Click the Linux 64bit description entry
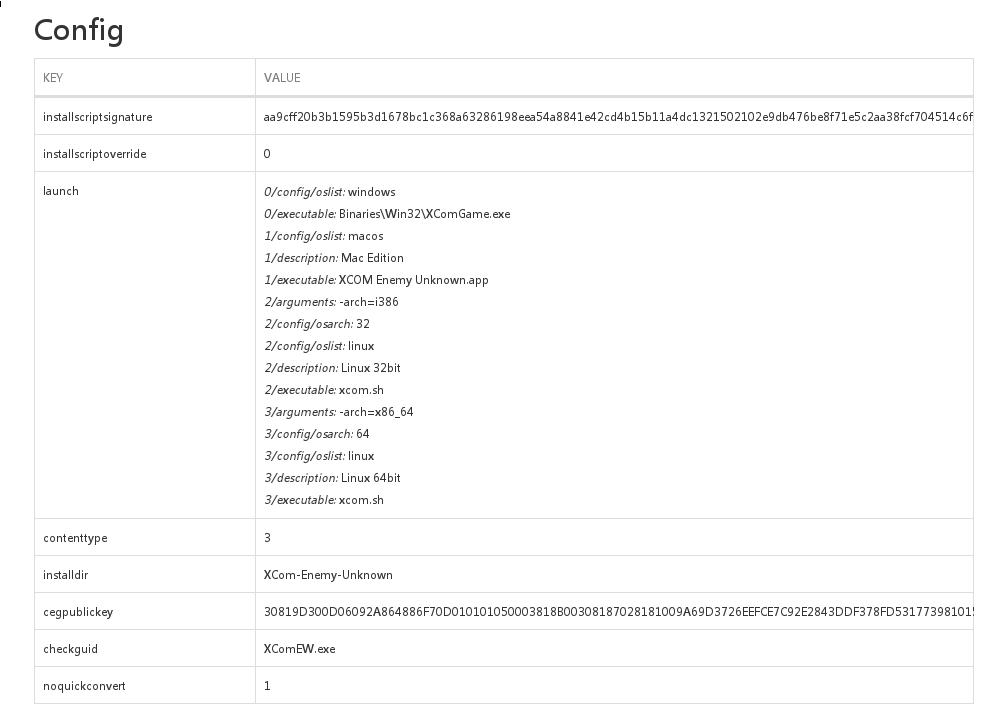This screenshot has width=989, height=717. [x=332, y=478]
